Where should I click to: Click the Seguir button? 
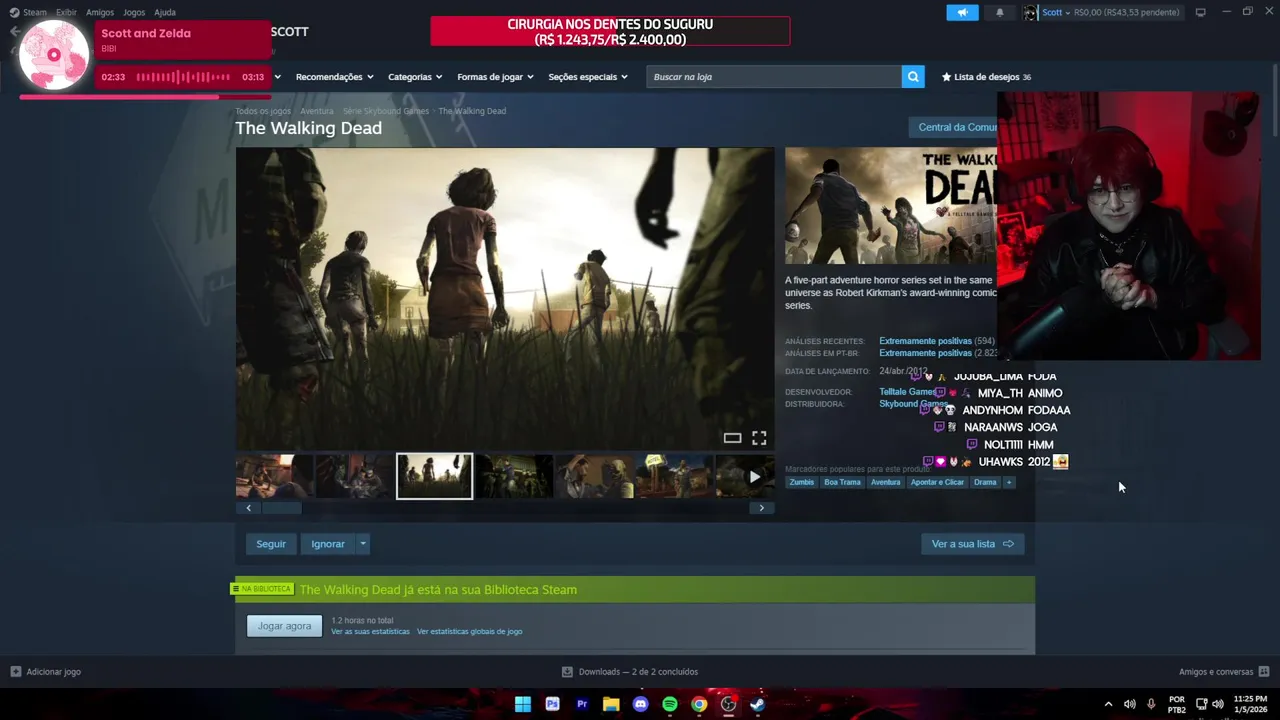point(271,544)
